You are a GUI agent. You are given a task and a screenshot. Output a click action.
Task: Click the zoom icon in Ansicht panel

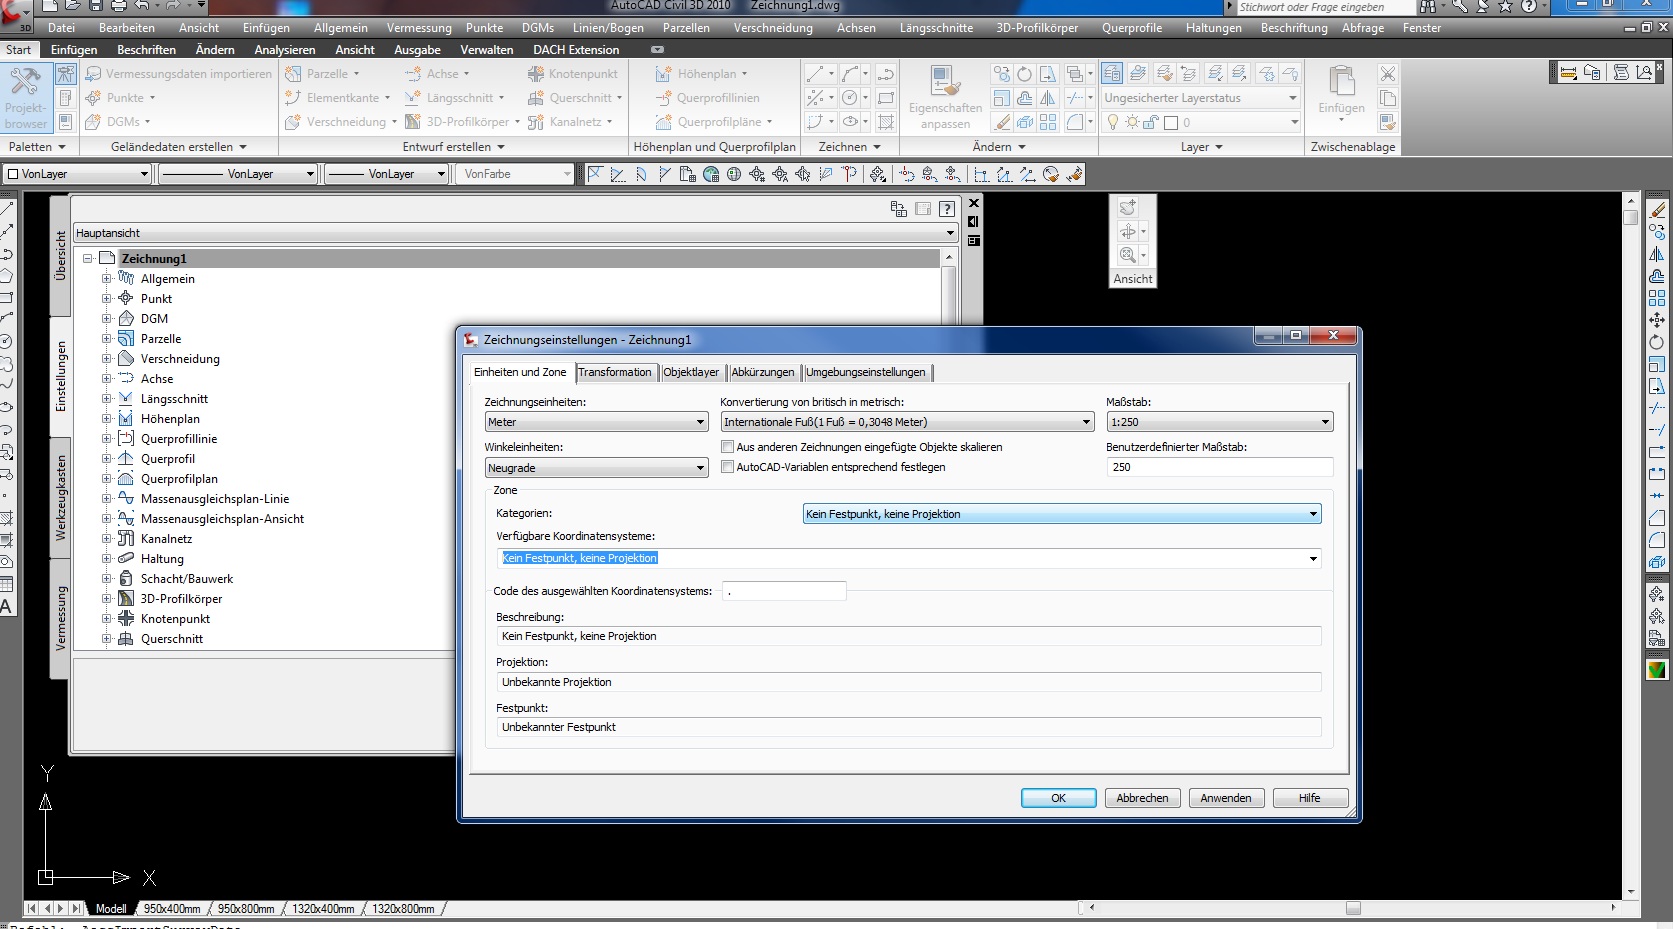(1128, 255)
